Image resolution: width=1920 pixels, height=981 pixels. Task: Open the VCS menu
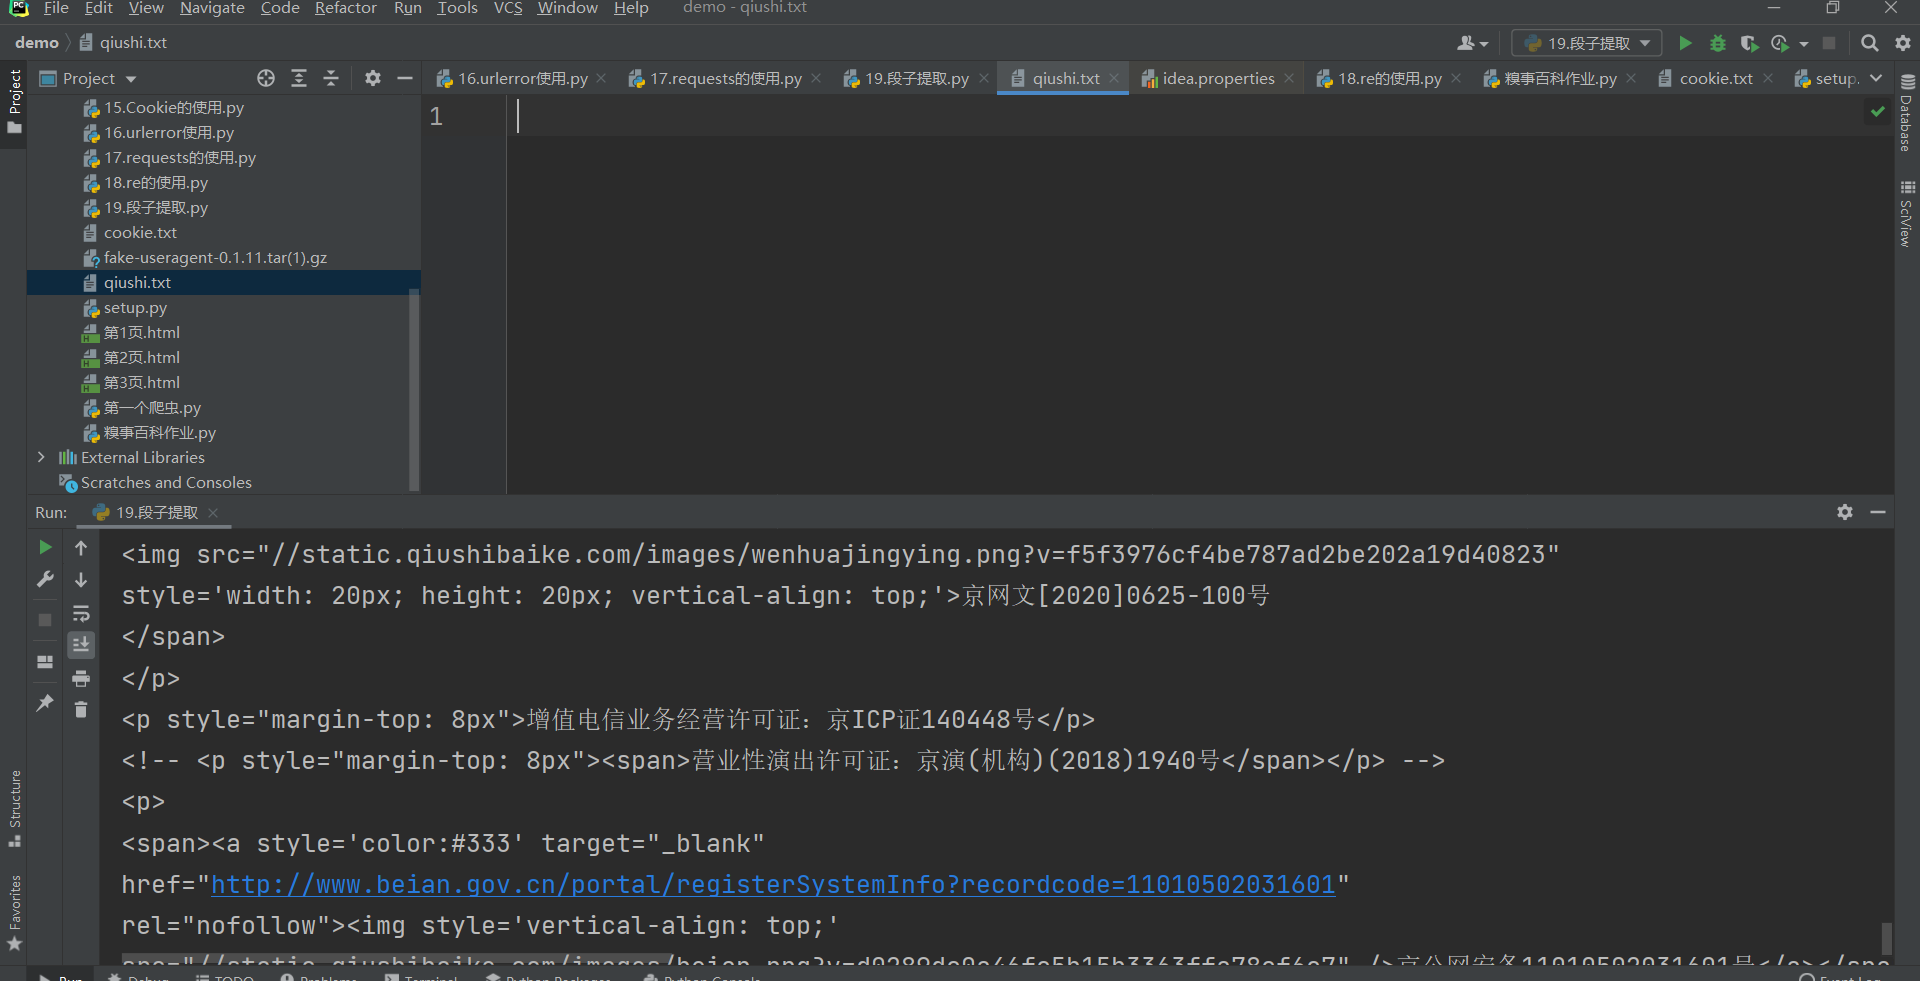[508, 8]
